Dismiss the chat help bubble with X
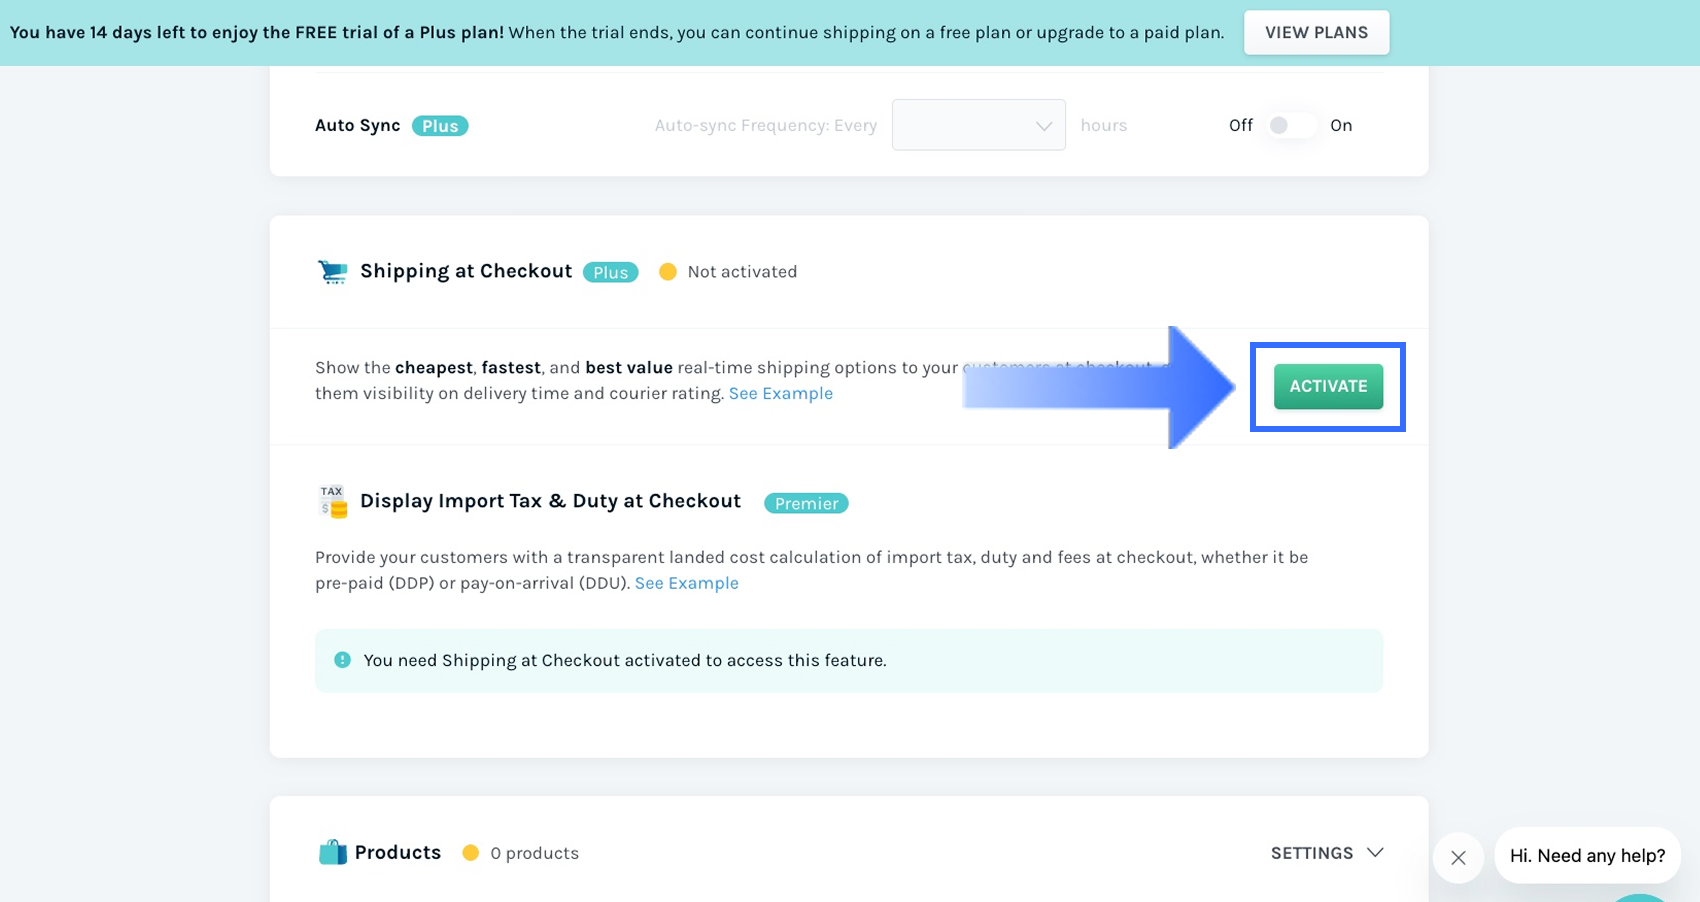 [x=1458, y=857]
